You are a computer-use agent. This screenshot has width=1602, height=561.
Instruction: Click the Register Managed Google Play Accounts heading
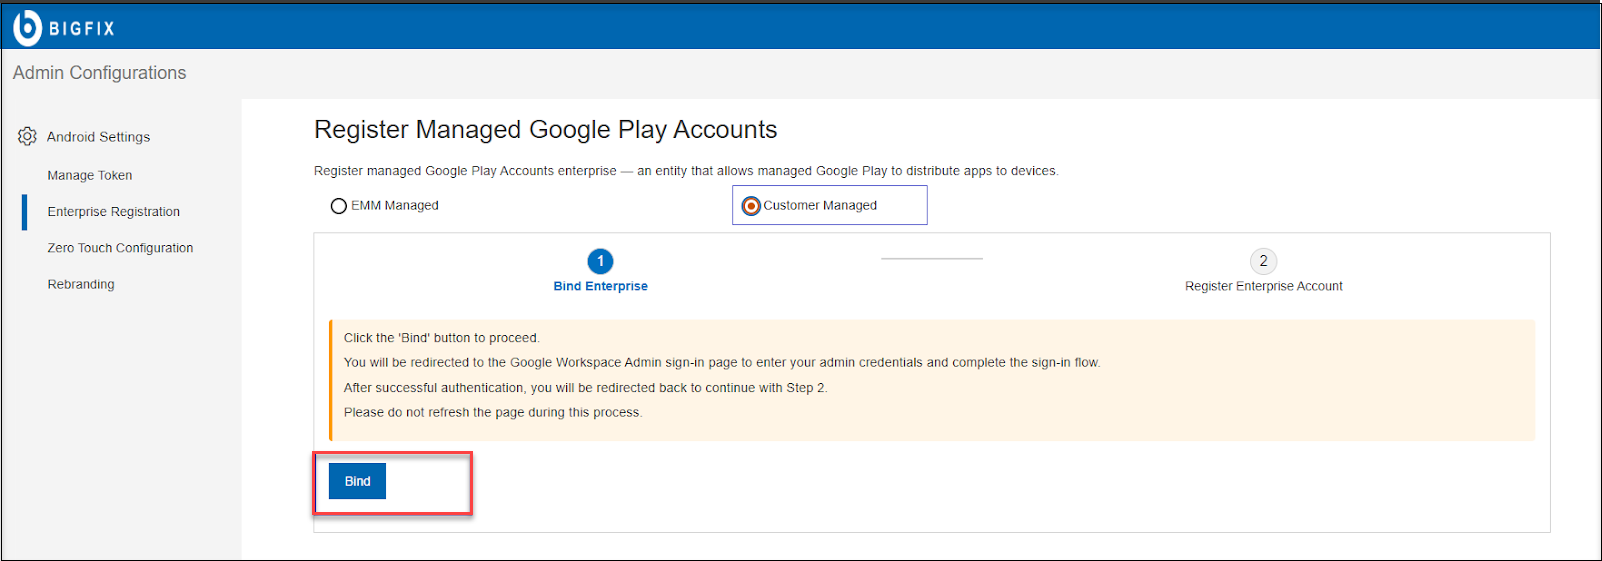545,130
